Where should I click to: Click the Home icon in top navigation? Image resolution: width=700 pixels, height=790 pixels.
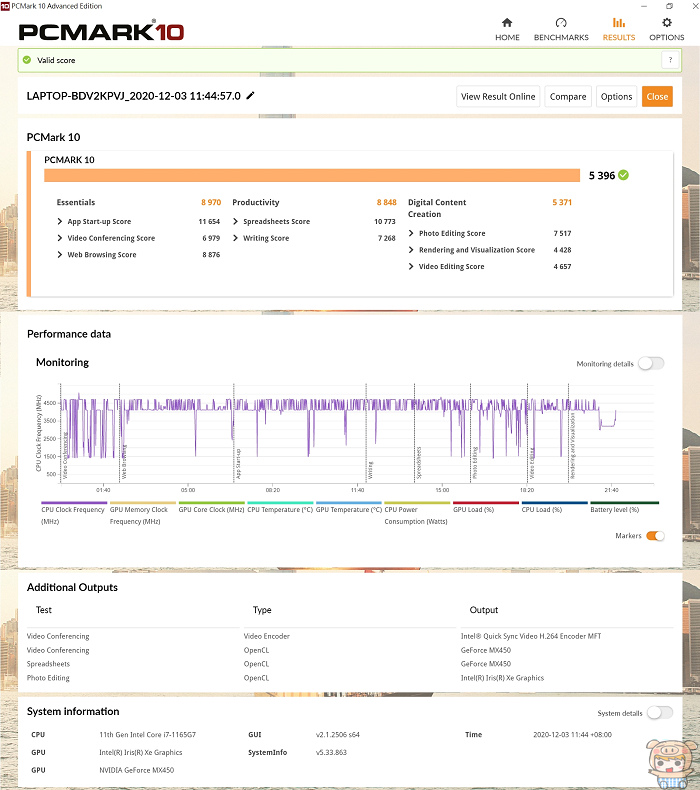coord(507,23)
